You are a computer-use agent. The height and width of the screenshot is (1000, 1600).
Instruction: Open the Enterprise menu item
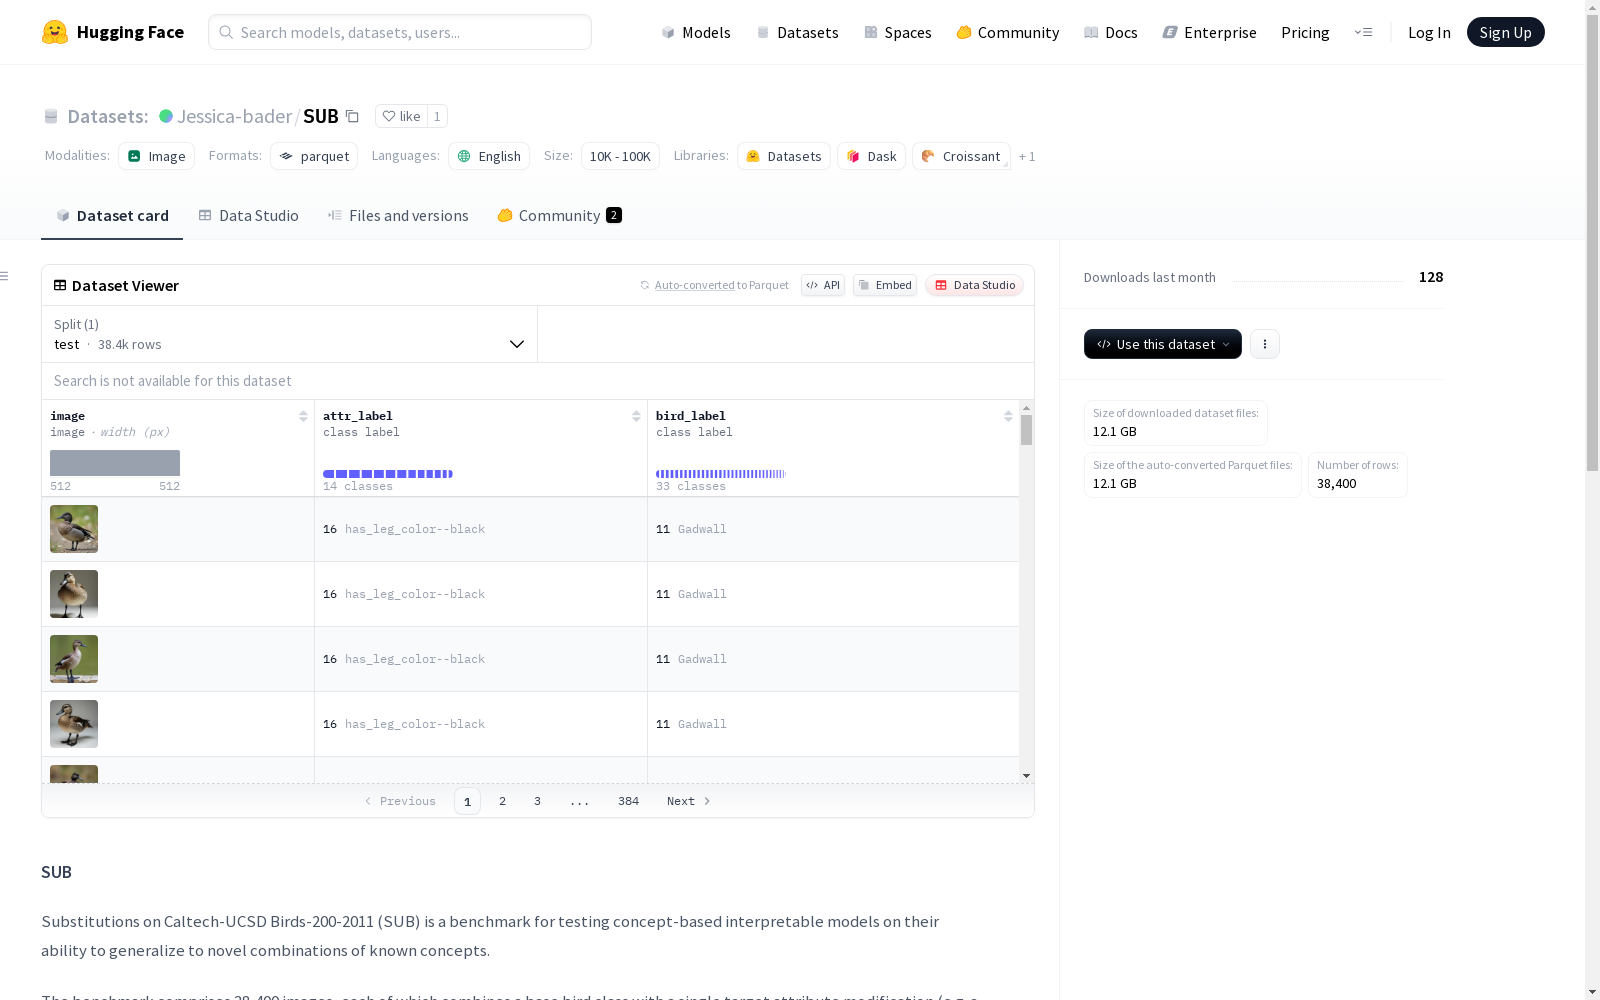1209,32
